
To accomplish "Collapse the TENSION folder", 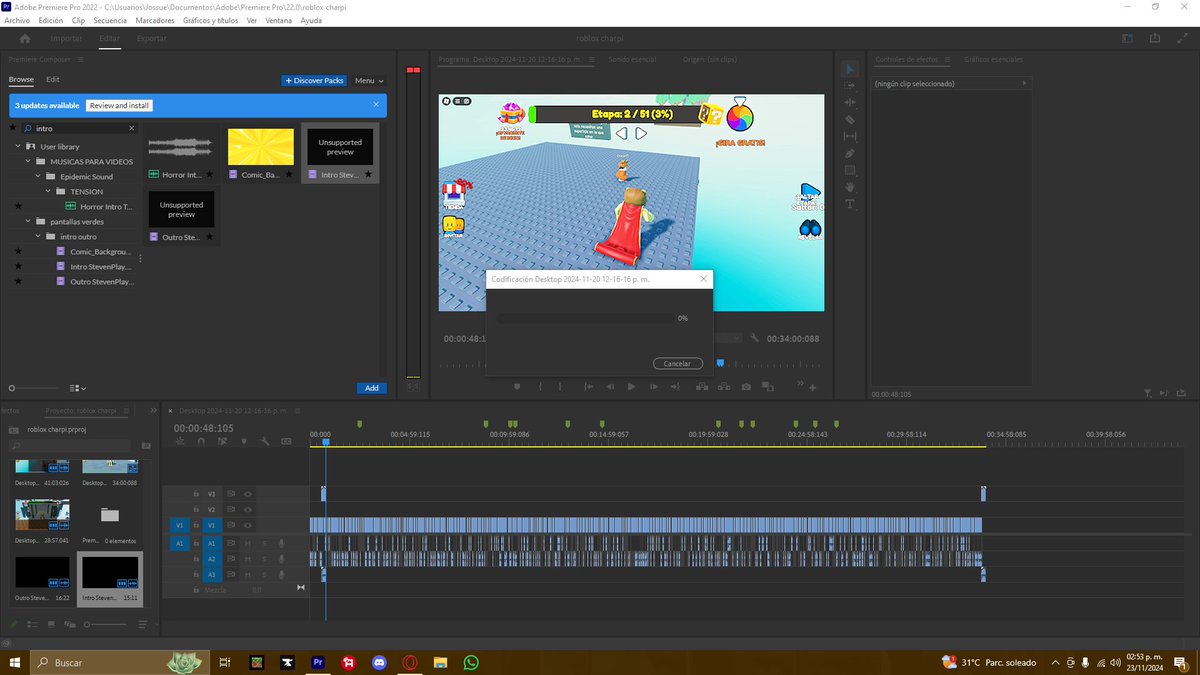I will (47, 191).
